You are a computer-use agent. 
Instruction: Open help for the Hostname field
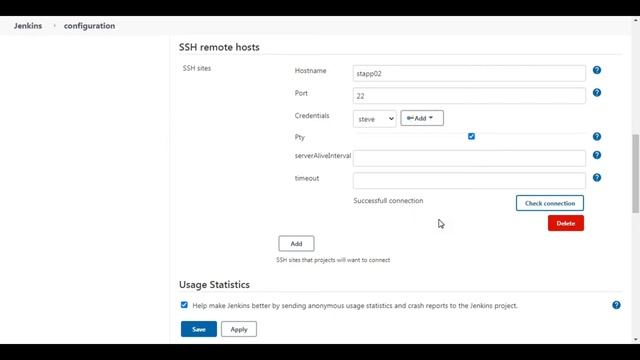(x=597, y=70)
